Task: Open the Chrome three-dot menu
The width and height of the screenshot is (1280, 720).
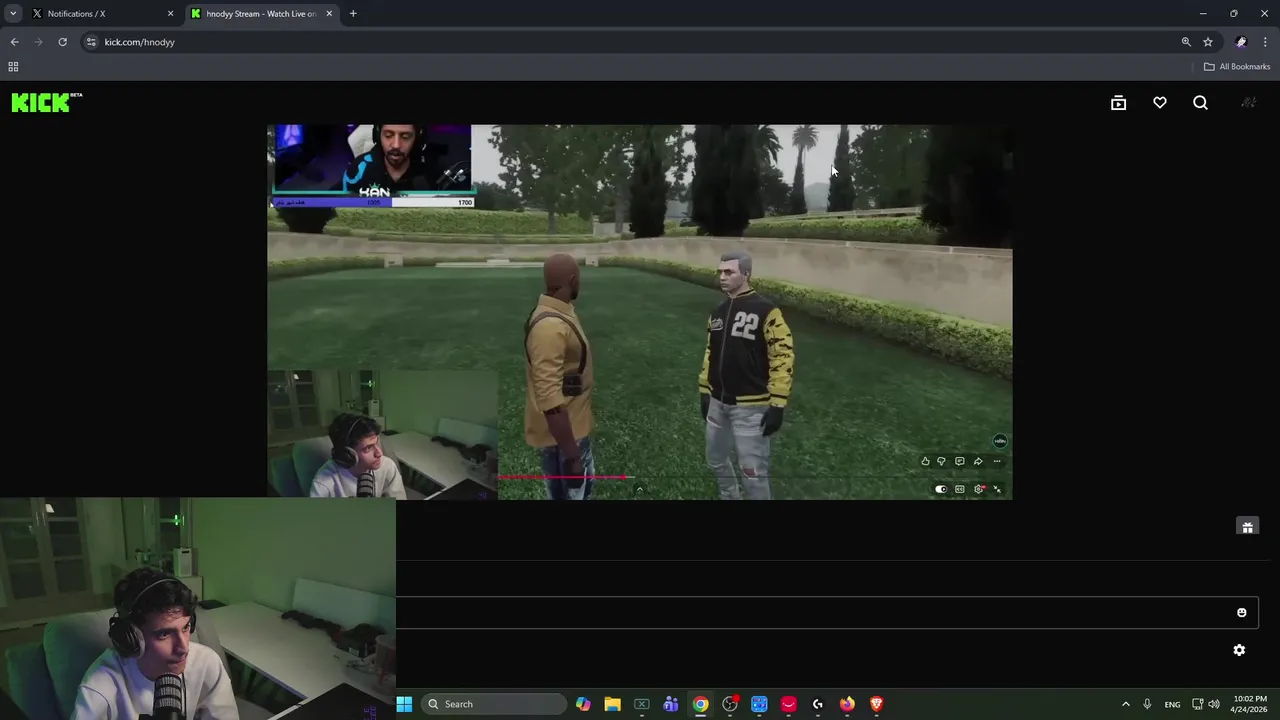Action: [x=1265, y=42]
